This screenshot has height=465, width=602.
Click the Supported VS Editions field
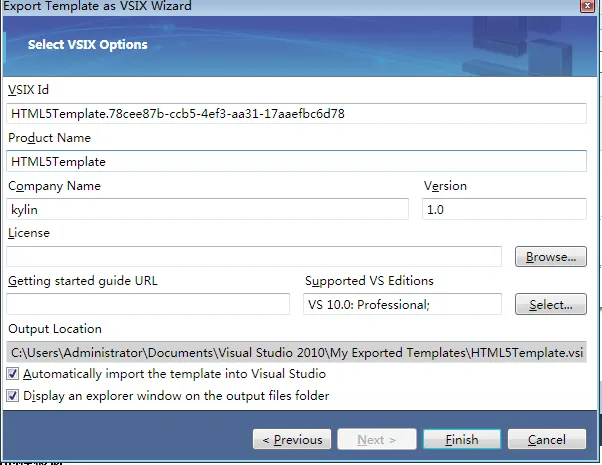point(402,304)
